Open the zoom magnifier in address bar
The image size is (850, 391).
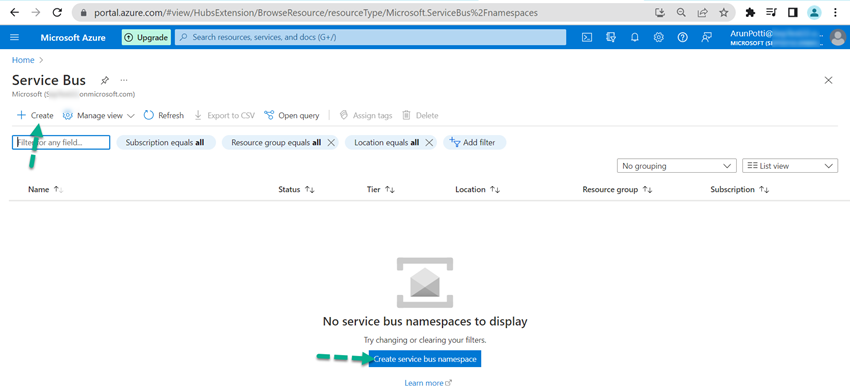[x=681, y=12]
